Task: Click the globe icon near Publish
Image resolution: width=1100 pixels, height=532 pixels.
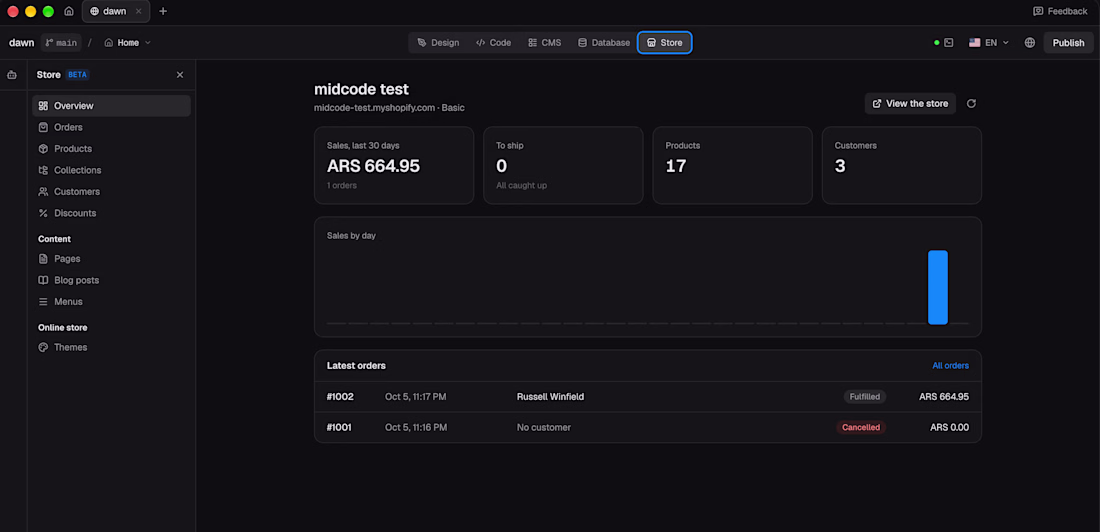Action: tap(1029, 43)
